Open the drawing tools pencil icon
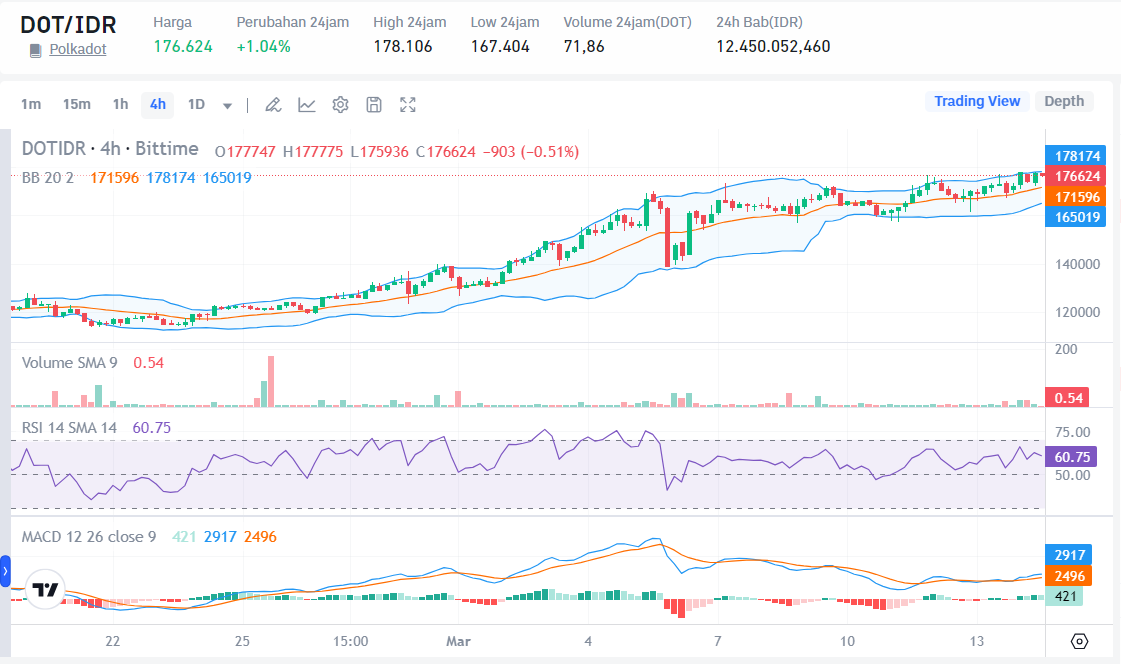Screen dimensions: 1121x664 click(x=272, y=105)
